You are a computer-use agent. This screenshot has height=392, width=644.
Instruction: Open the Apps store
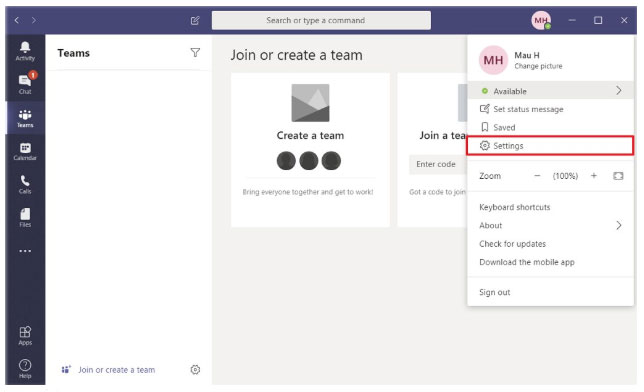click(x=25, y=335)
